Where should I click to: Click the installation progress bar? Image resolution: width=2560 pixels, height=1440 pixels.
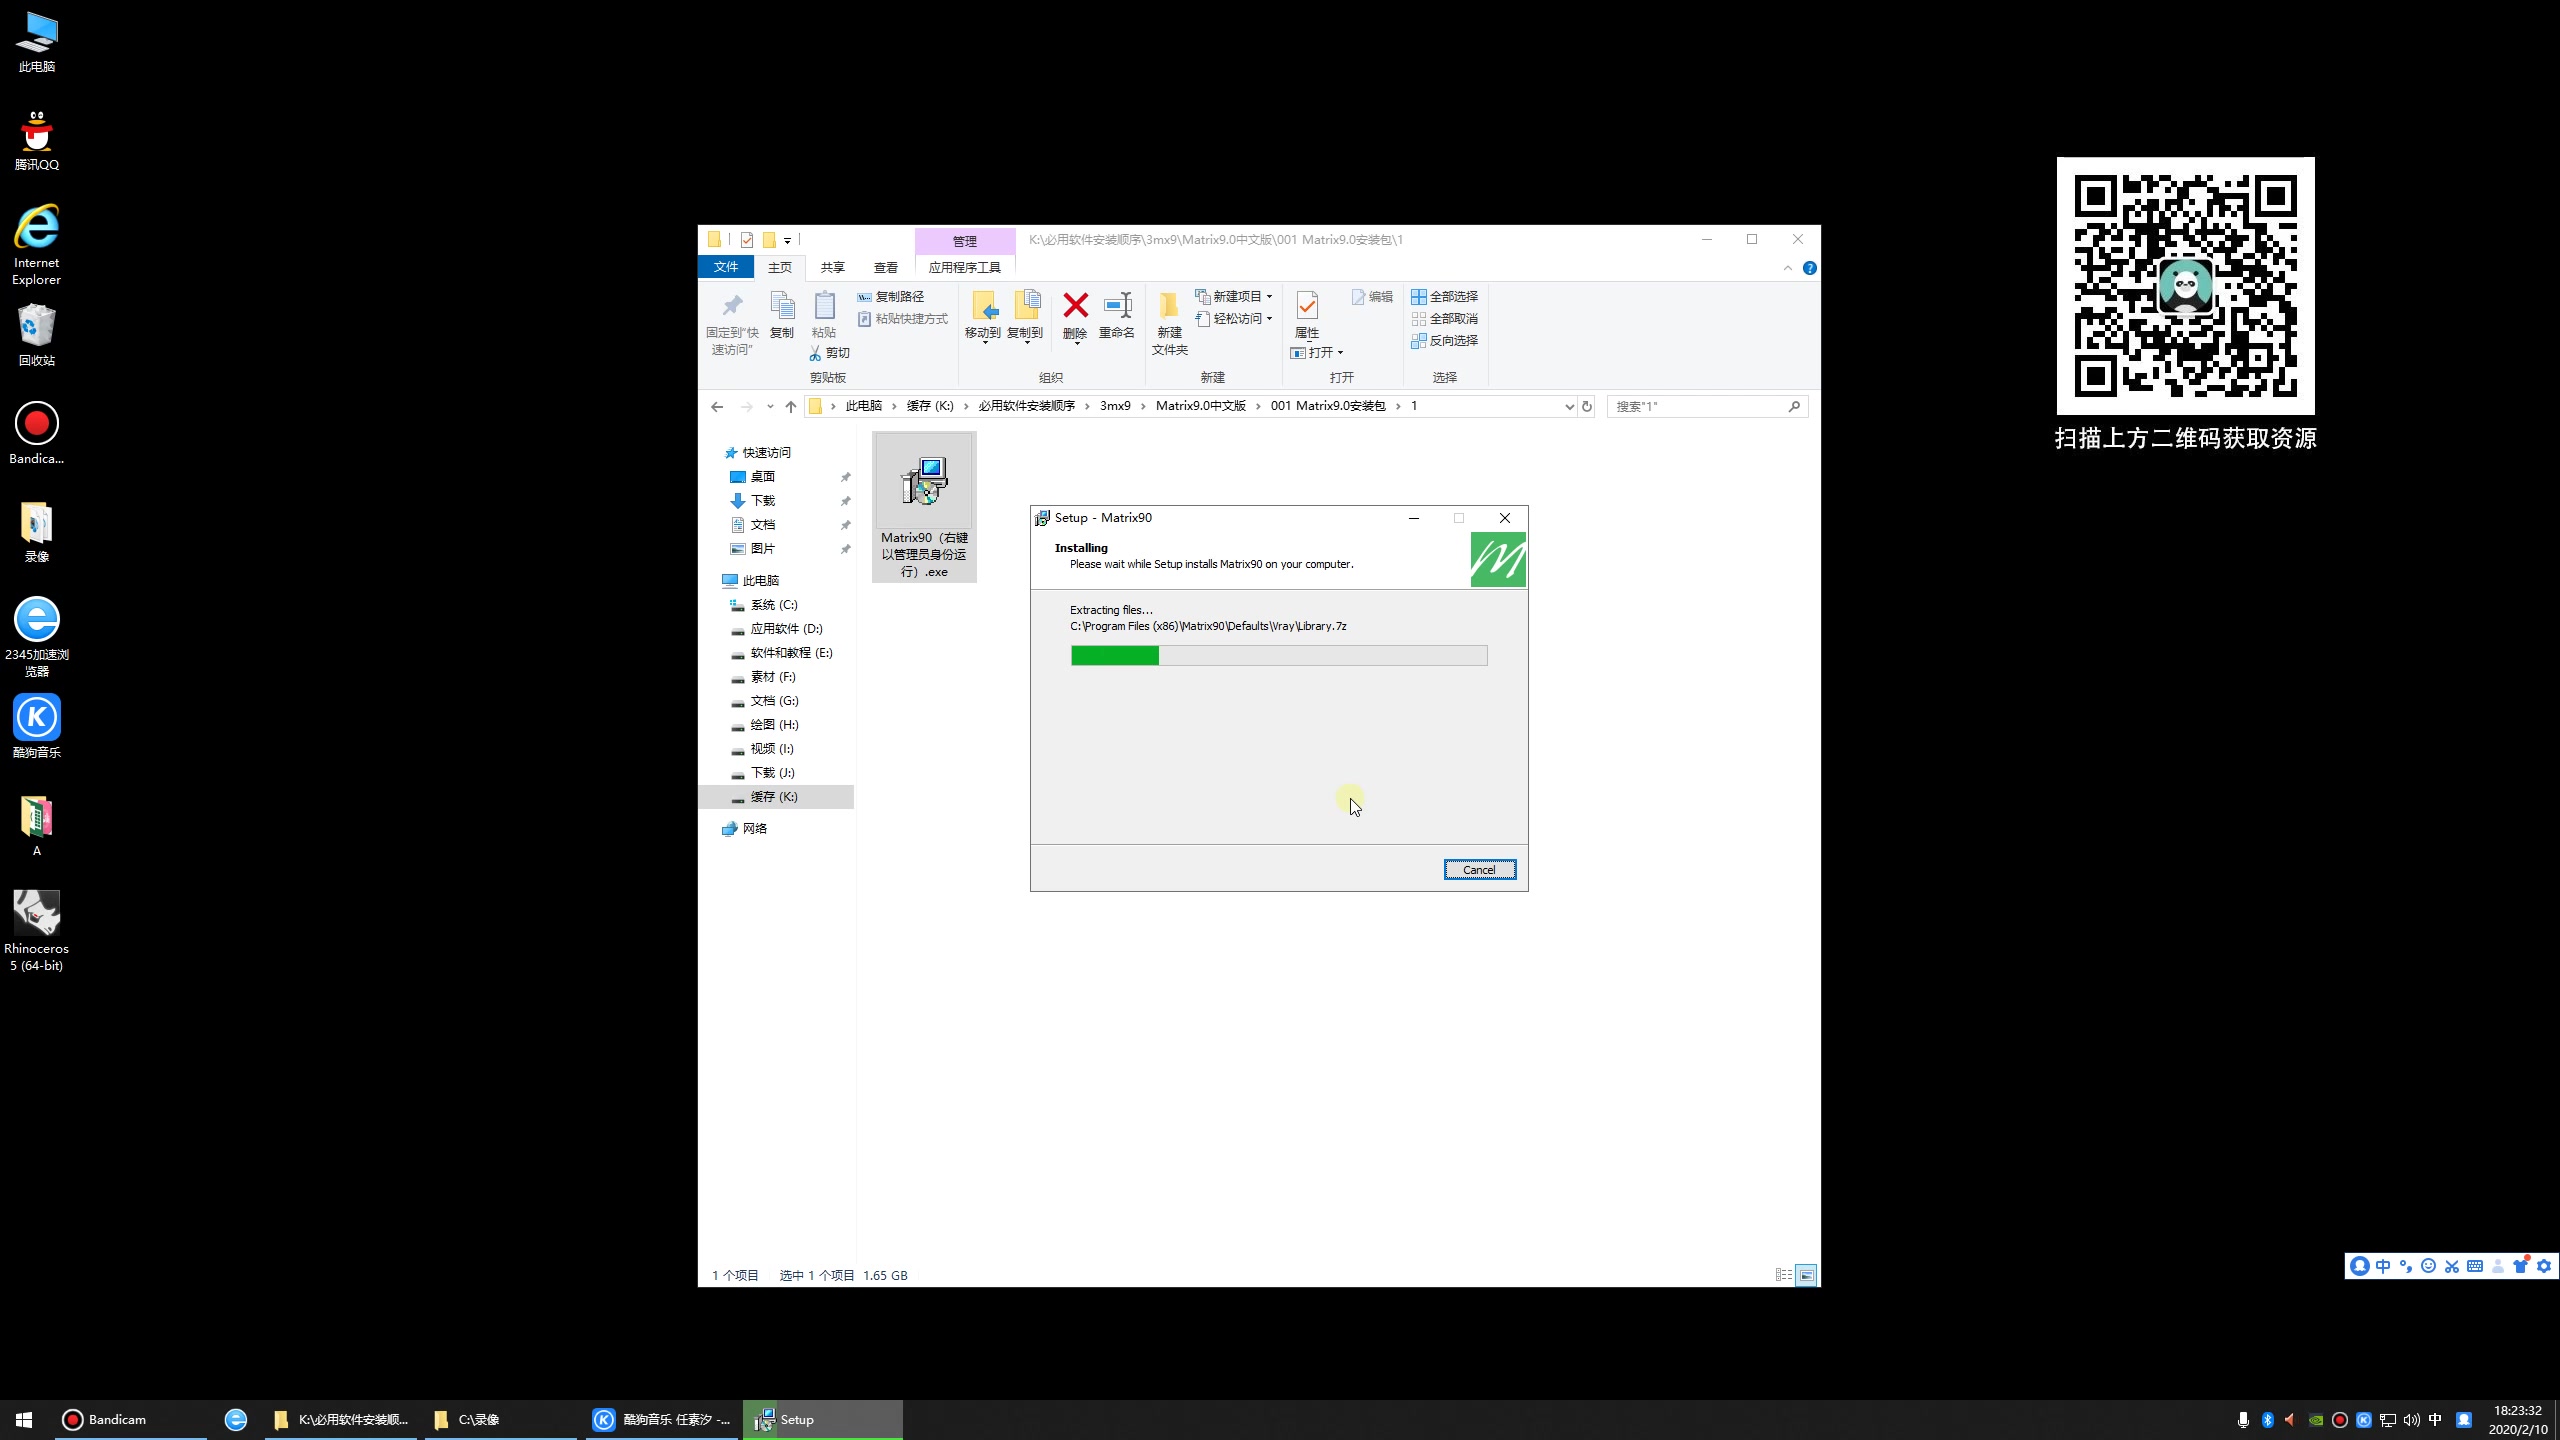click(1279, 656)
